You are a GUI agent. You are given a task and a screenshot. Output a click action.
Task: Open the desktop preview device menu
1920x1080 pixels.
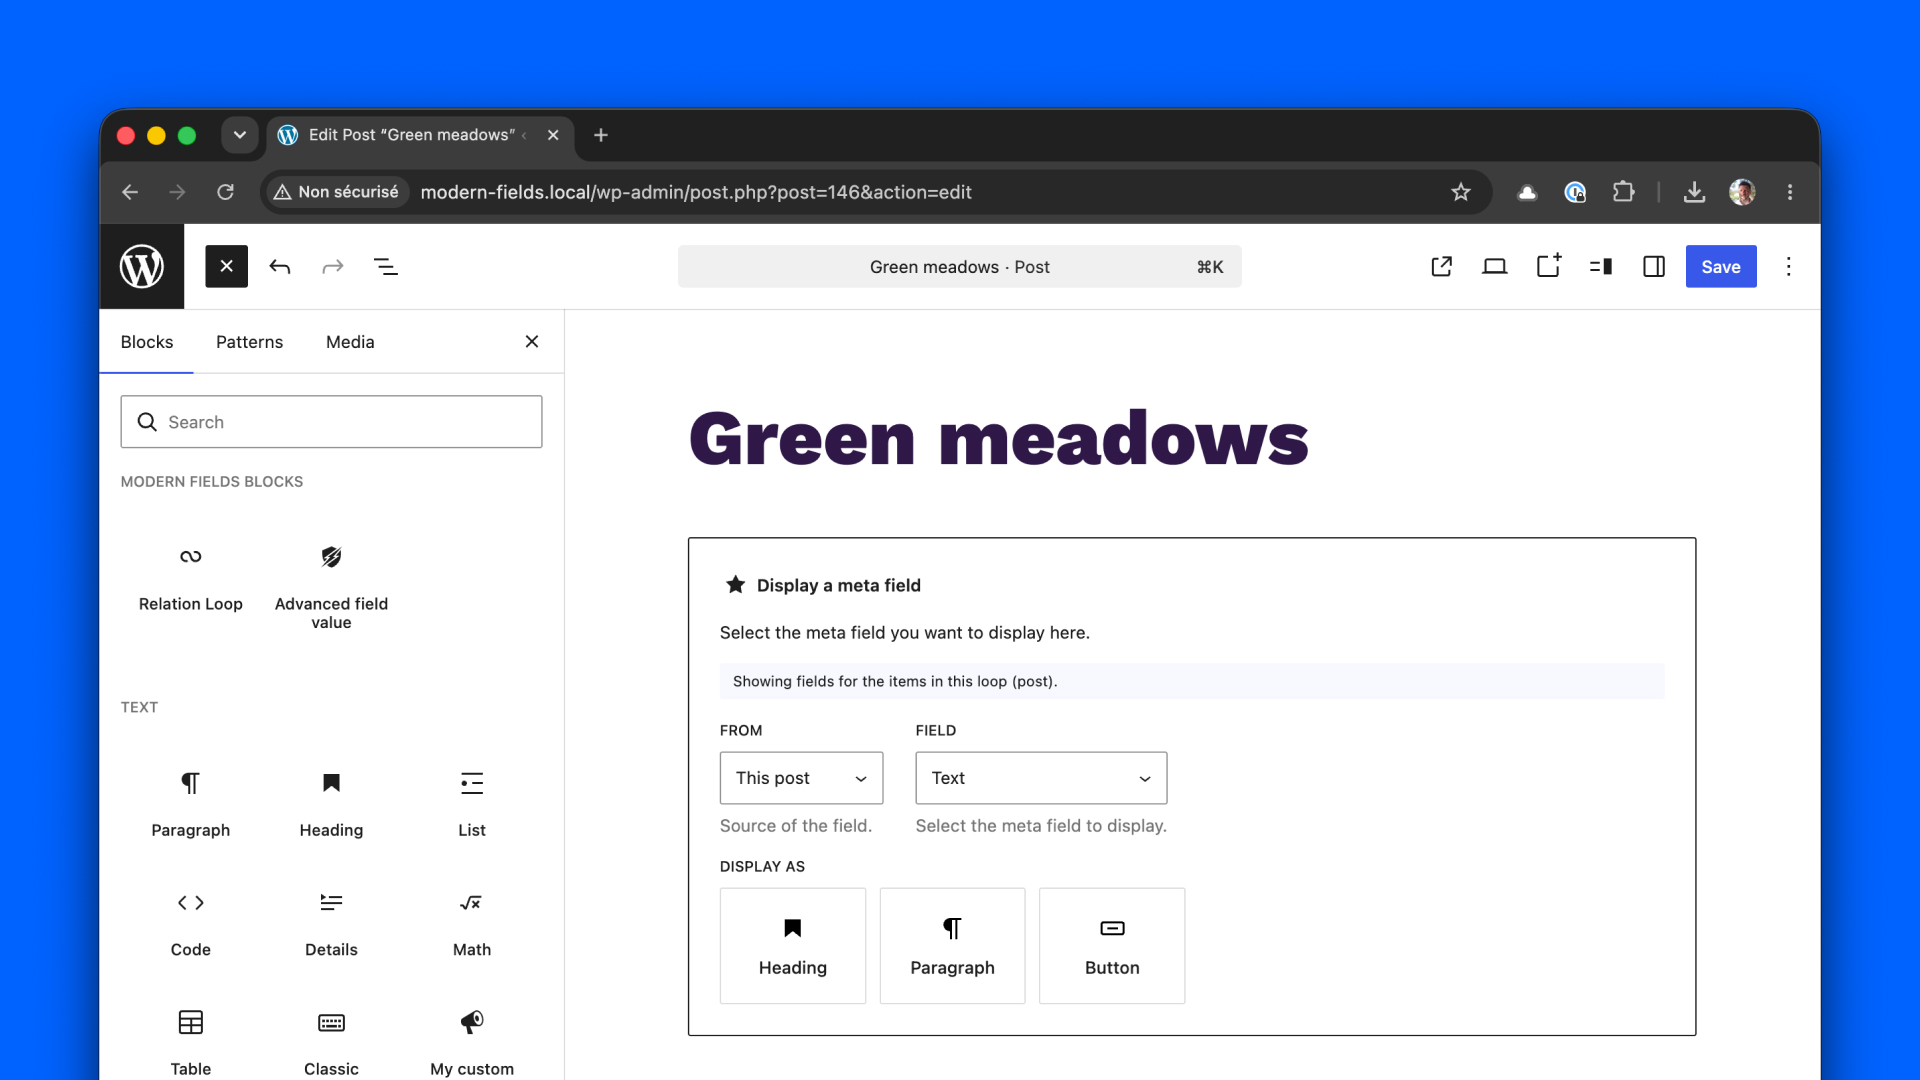1494,266
